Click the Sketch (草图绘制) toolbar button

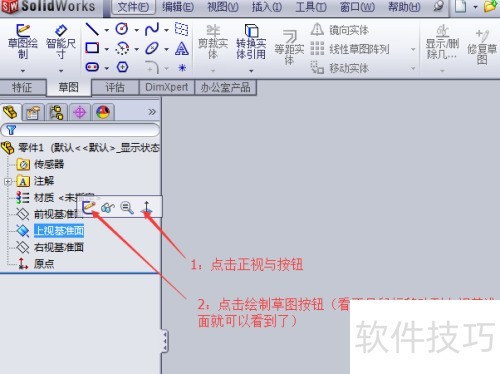click(x=23, y=42)
